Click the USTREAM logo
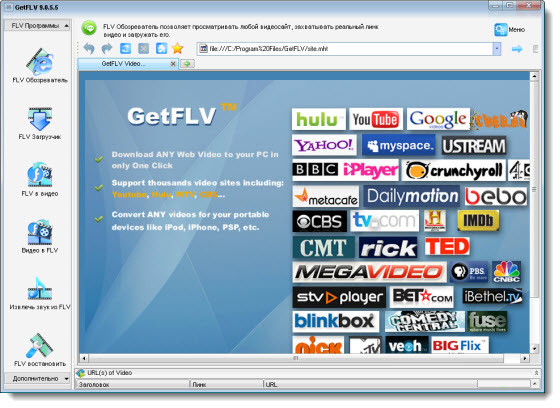The height and width of the screenshot is (408, 560). click(474, 146)
